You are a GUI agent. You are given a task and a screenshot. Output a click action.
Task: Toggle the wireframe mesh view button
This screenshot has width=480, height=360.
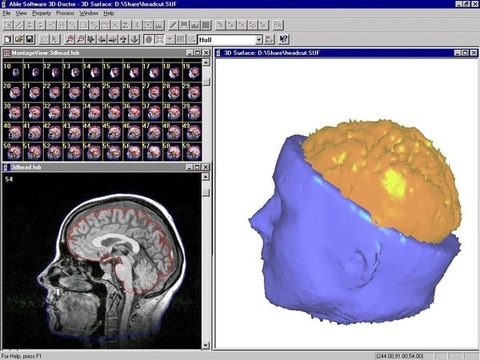coord(159,39)
